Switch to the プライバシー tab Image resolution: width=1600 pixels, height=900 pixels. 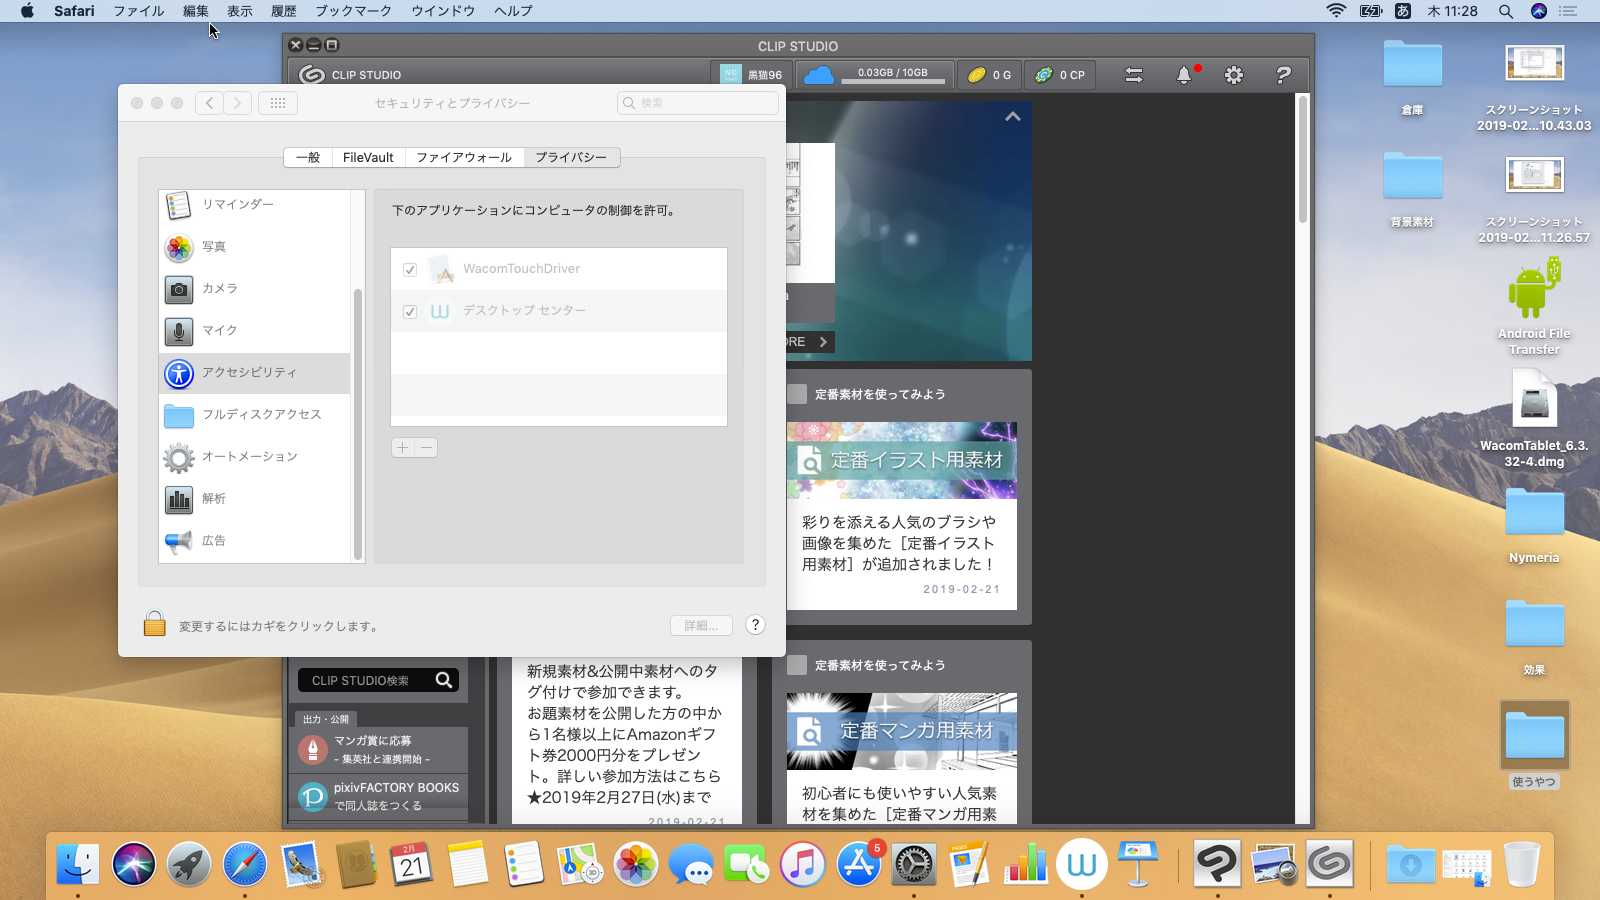(x=571, y=157)
